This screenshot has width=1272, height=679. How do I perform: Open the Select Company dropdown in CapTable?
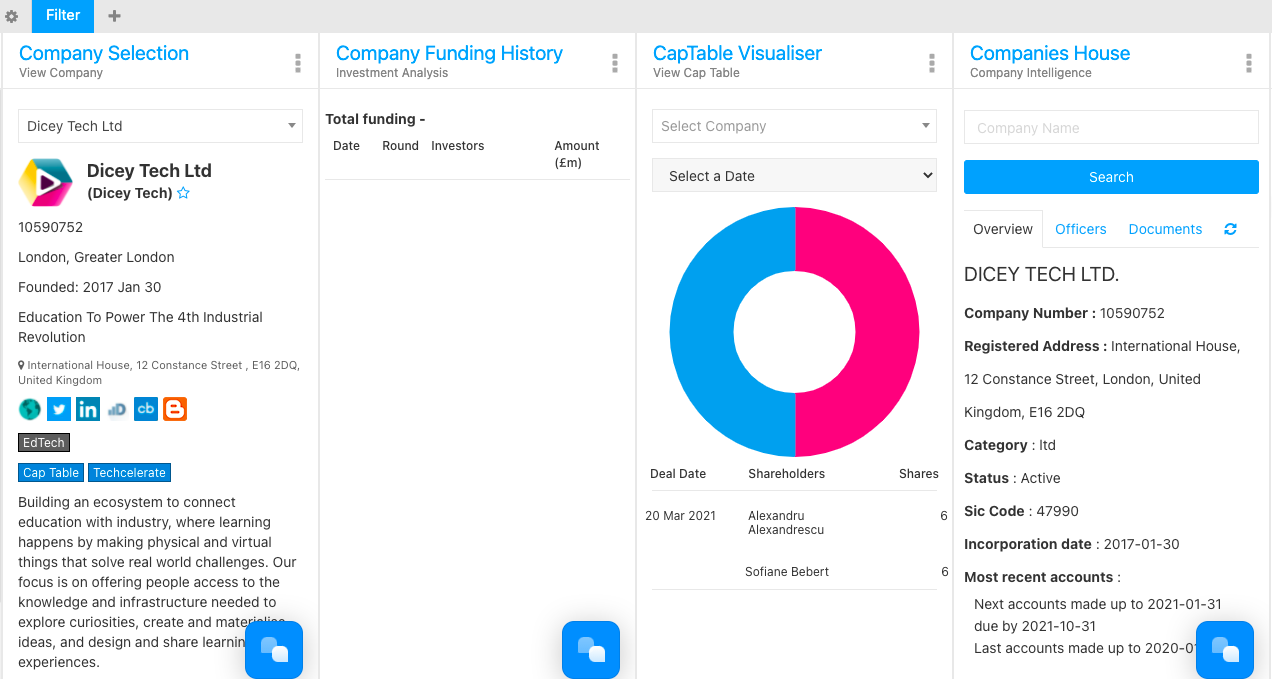(794, 126)
